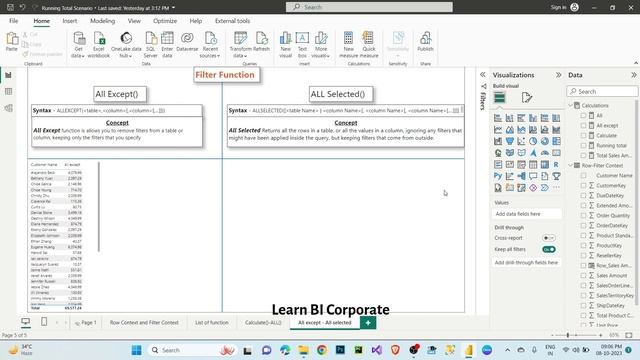This screenshot has height=360, width=640.
Task: Tick the Calculate measure checkbox
Action: click(584, 136)
